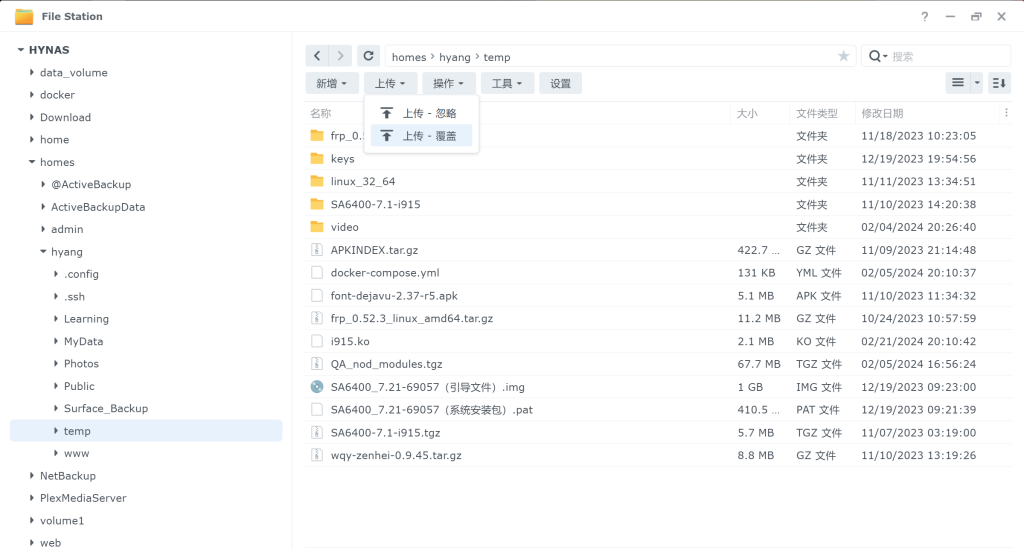Bookmark path with the star icon
Image resolution: width=1024 pixels, height=550 pixels.
point(843,56)
